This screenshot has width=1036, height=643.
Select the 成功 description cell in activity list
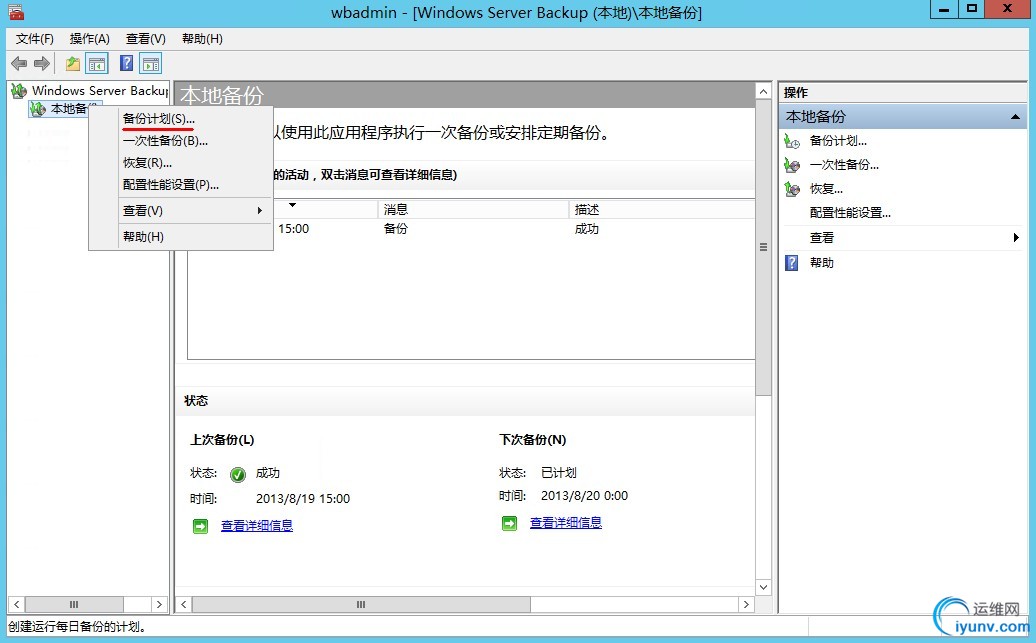pyautogui.click(x=587, y=229)
